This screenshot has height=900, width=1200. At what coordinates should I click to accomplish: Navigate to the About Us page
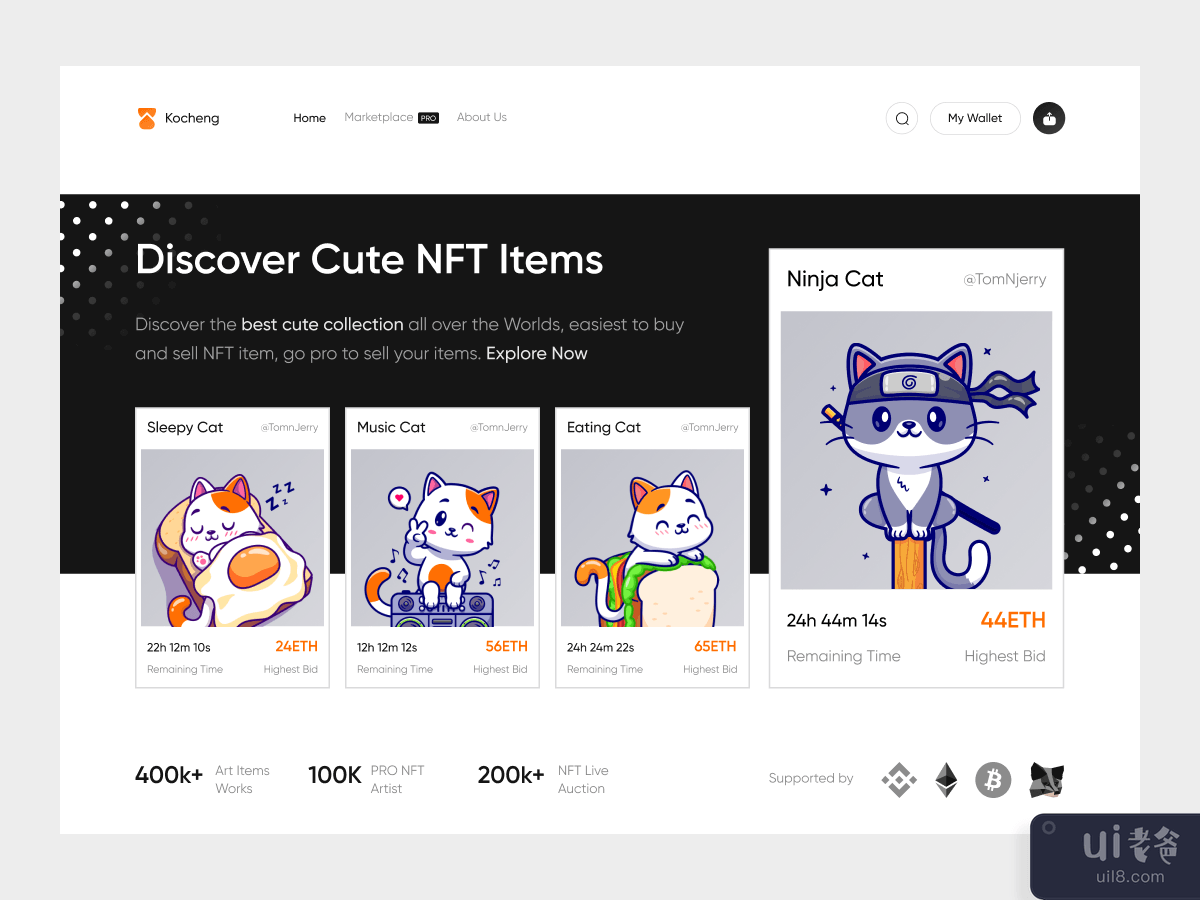coord(481,117)
